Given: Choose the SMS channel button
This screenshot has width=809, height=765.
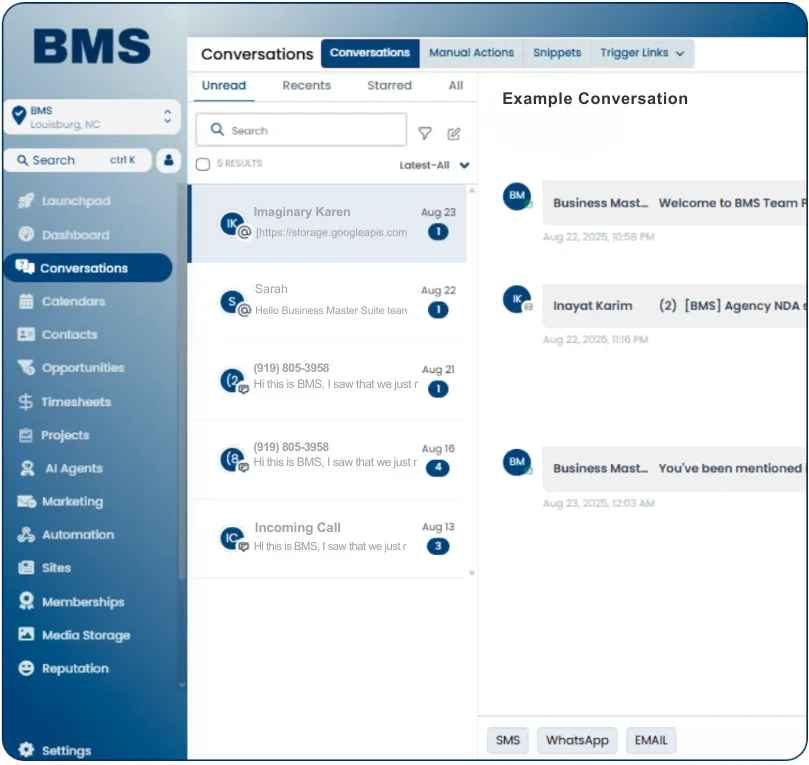Looking at the screenshot, I should tap(508, 740).
